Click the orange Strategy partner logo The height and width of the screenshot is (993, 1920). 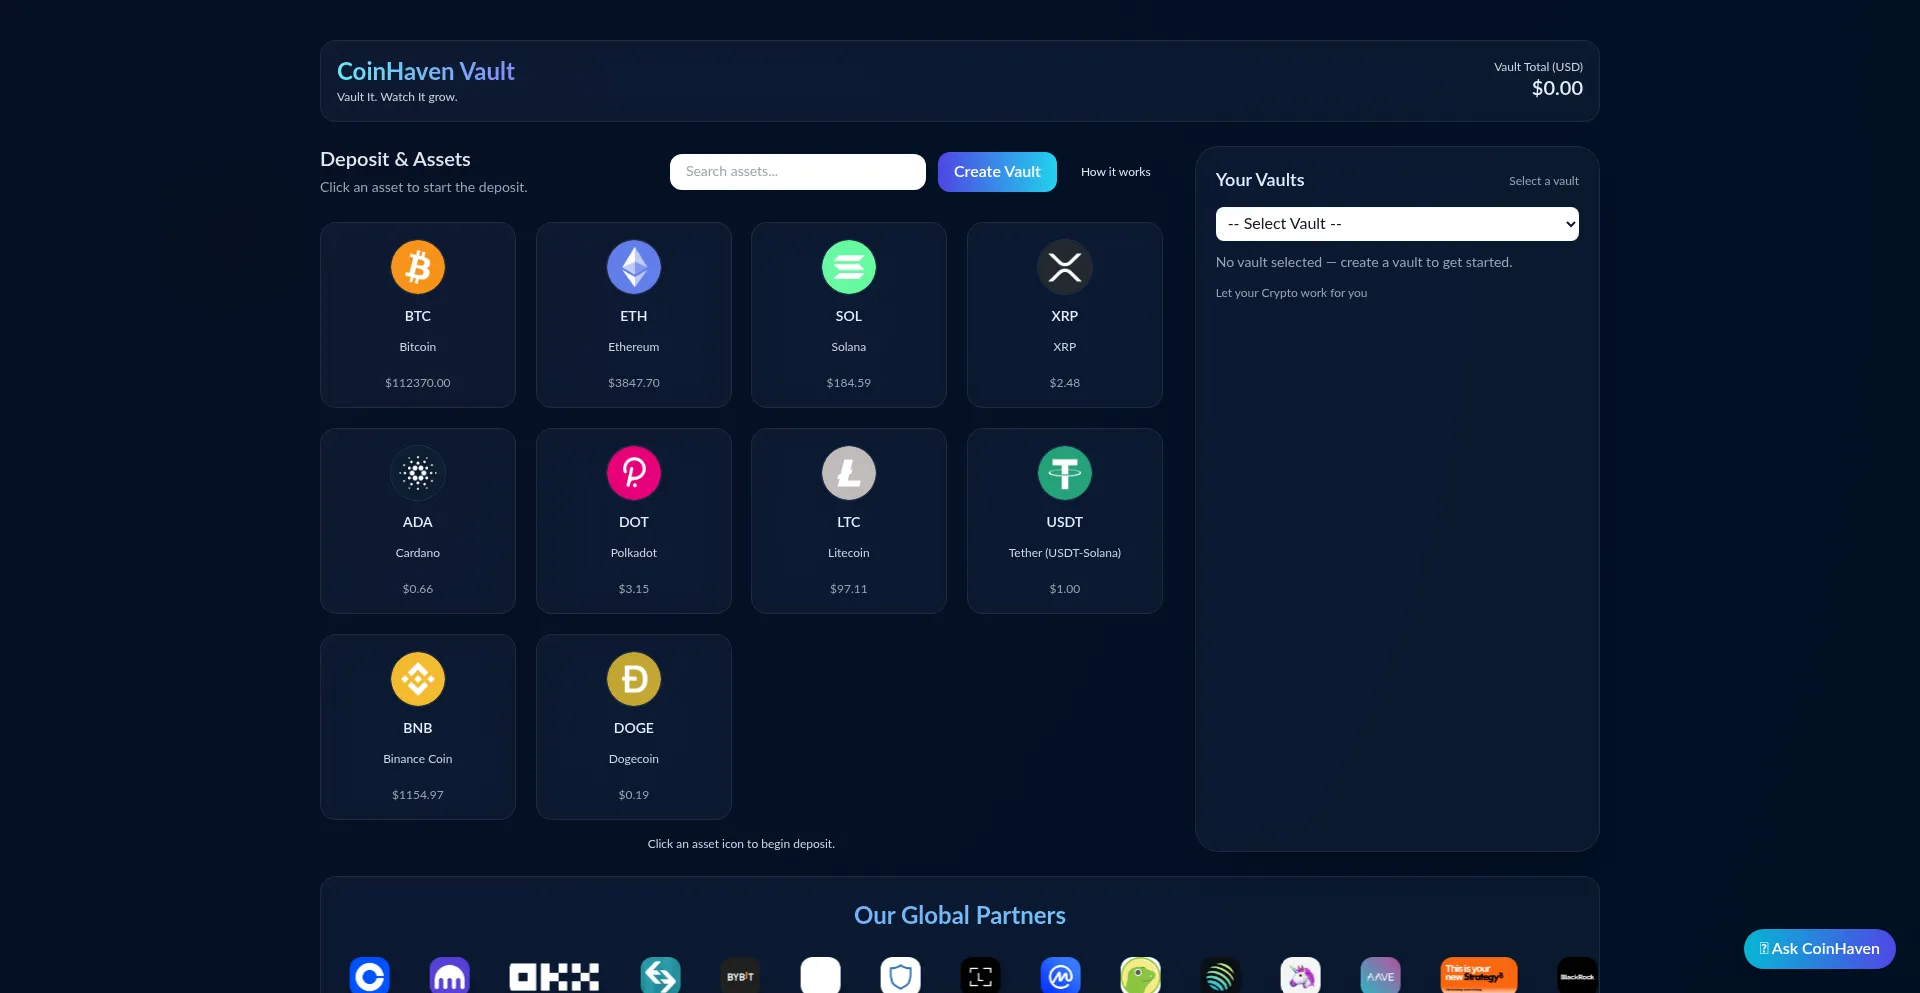(x=1479, y=976)
